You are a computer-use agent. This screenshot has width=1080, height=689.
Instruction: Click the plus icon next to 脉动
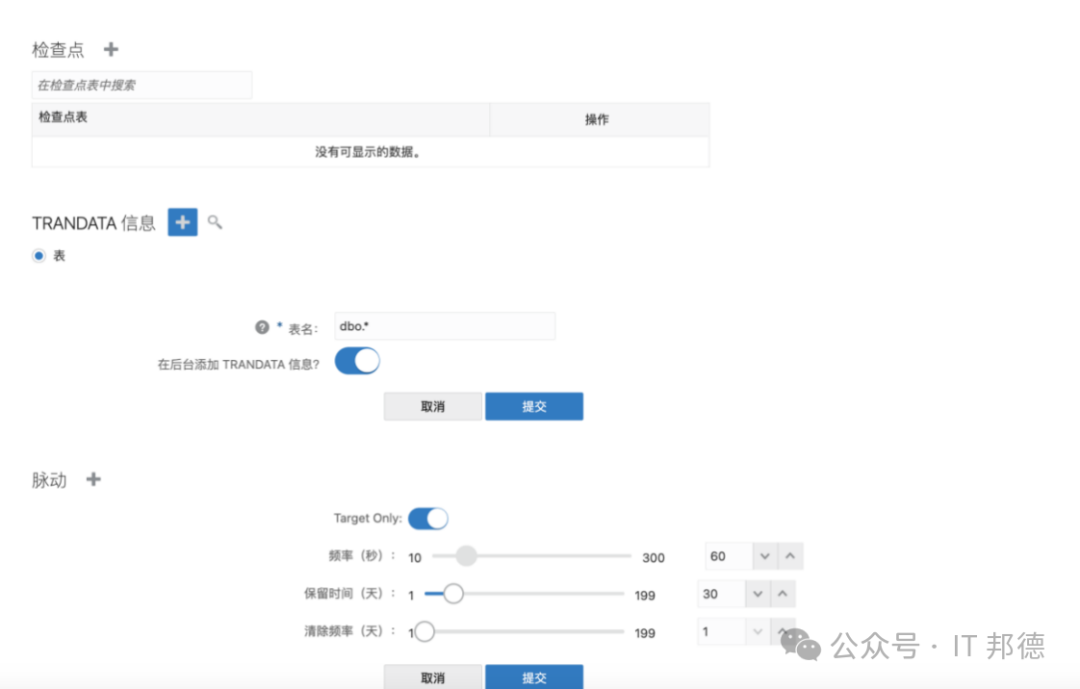93,480
